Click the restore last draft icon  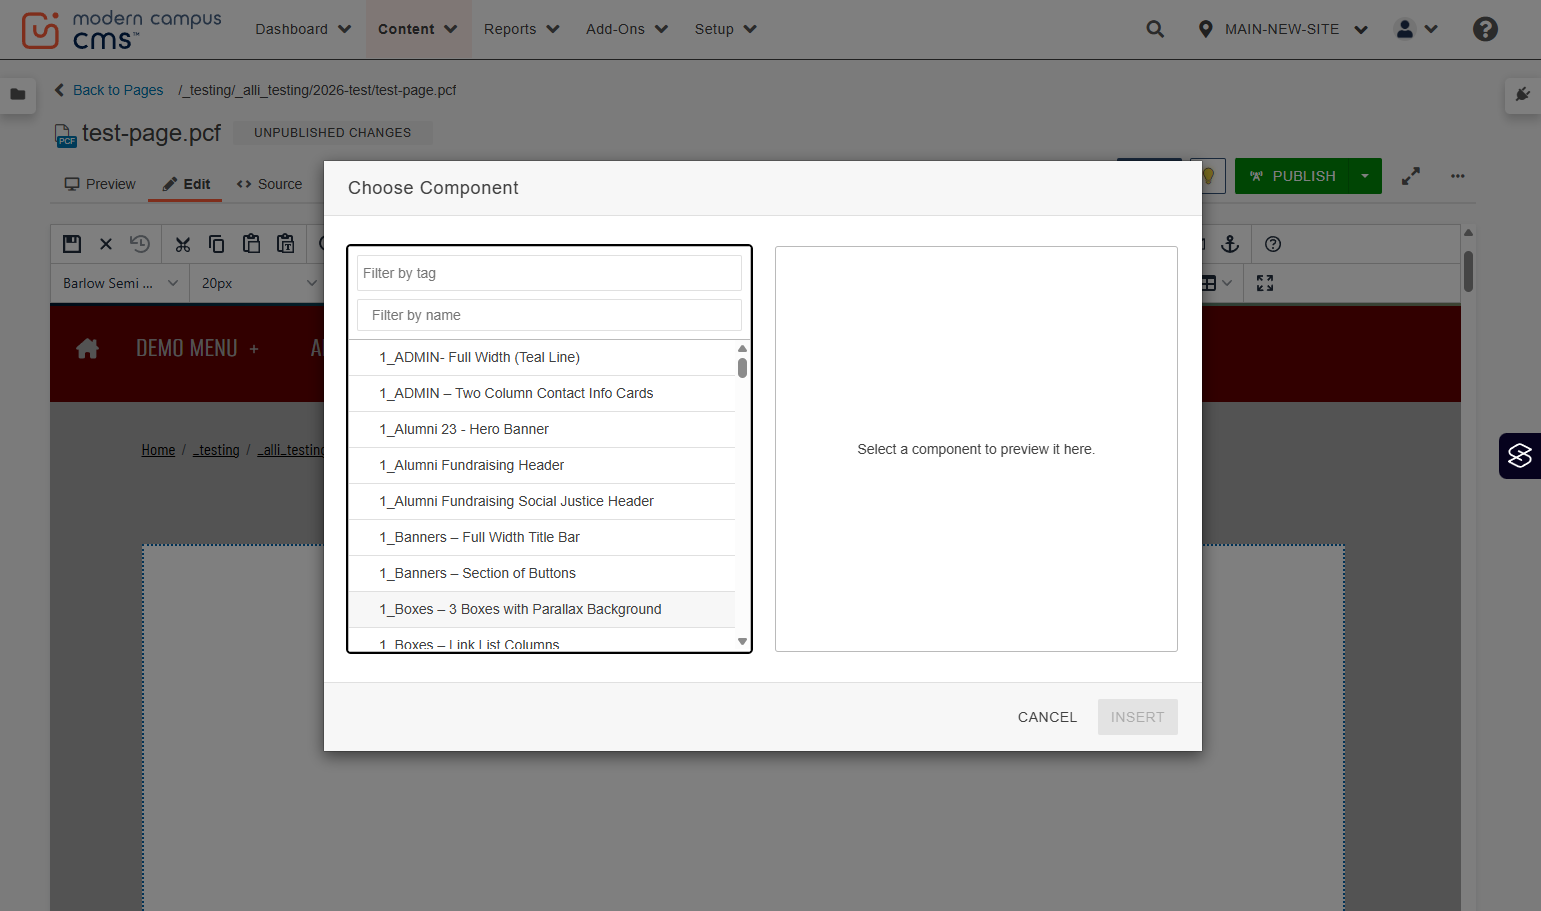(x=140, y=244)
